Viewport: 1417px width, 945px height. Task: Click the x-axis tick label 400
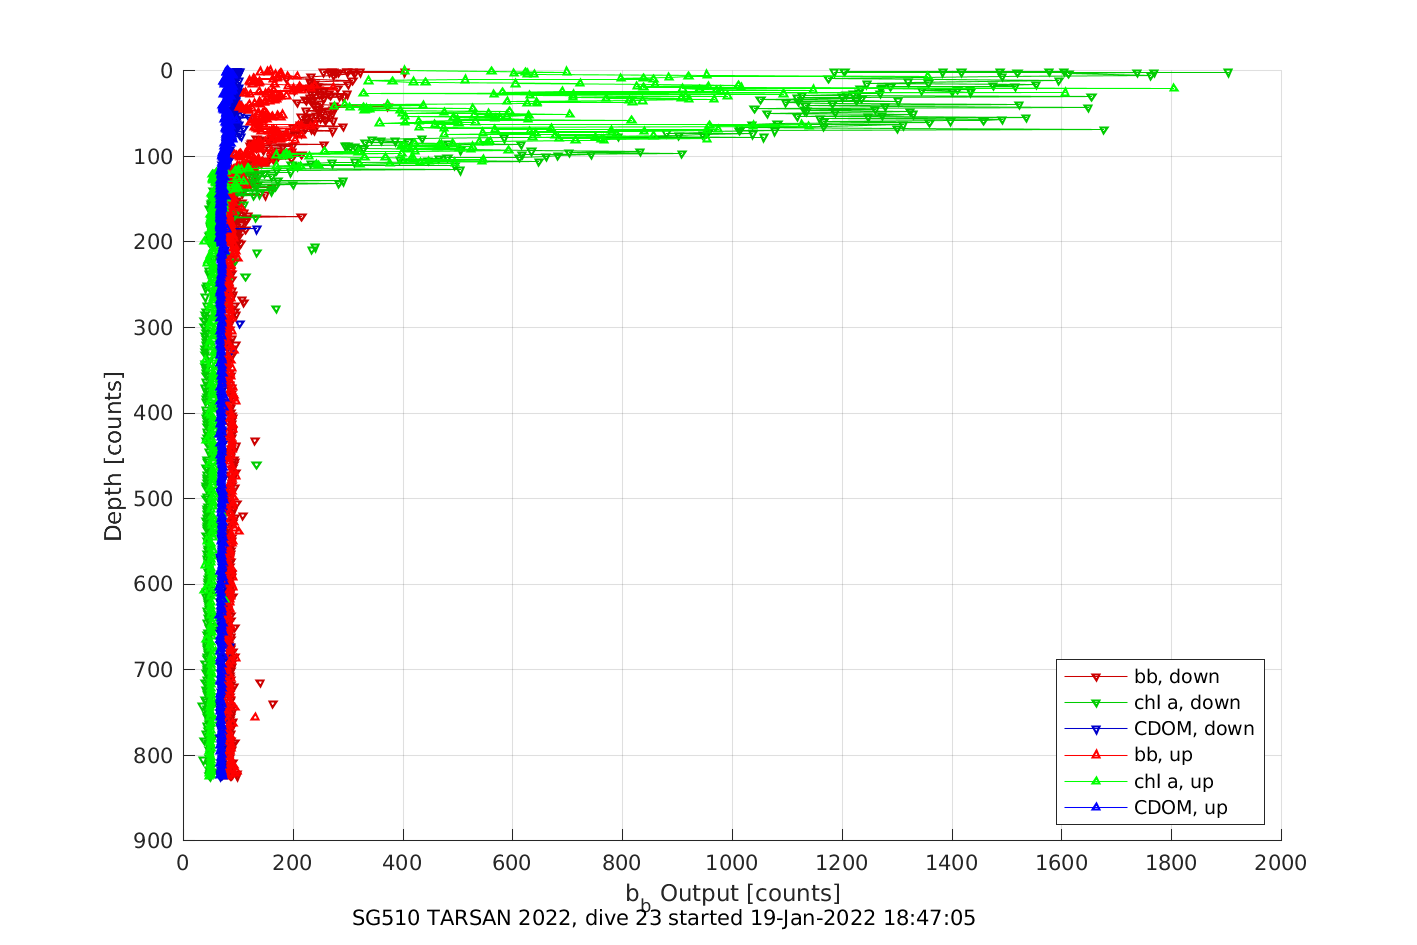(x=403, y=863)
